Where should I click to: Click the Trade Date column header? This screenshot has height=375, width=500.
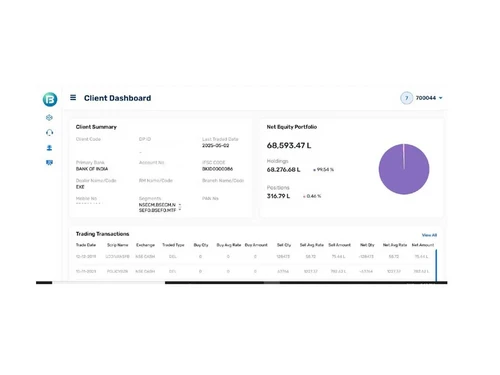86,245
